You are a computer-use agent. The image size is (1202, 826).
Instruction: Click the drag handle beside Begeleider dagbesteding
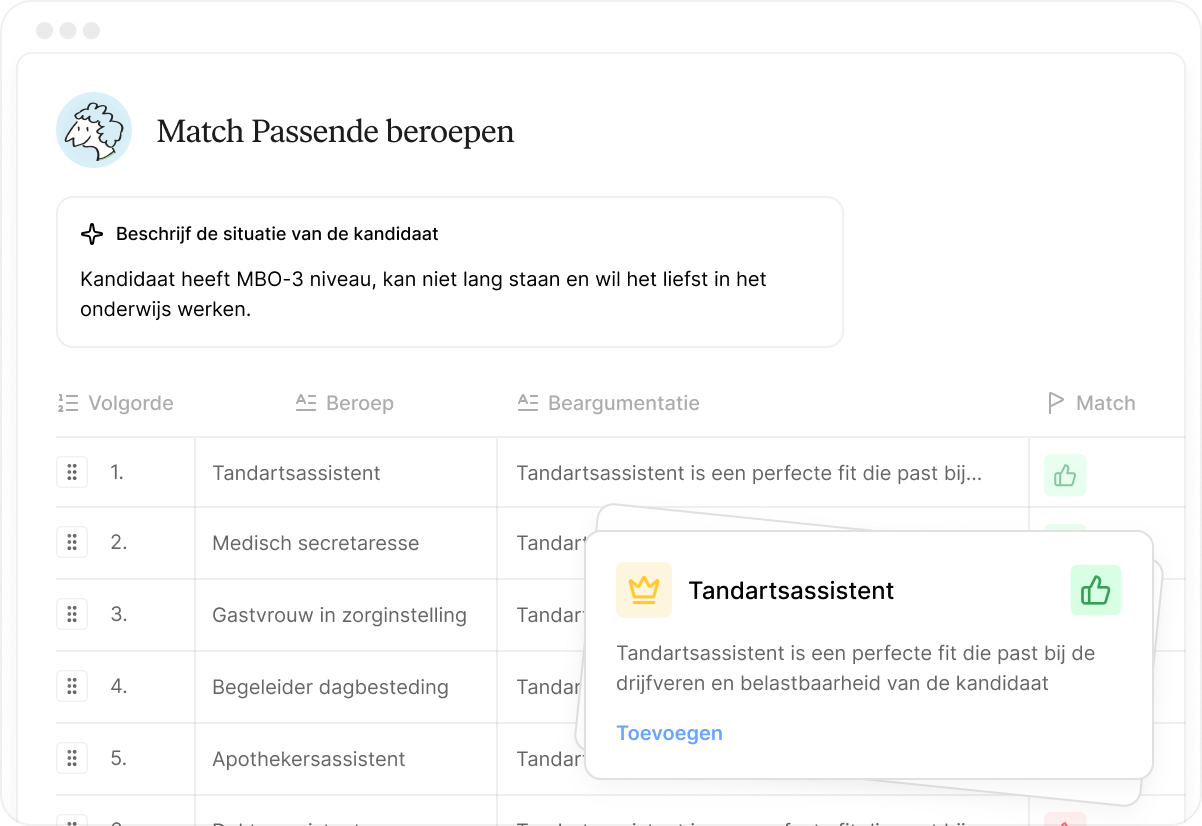[x=72, y=687]
